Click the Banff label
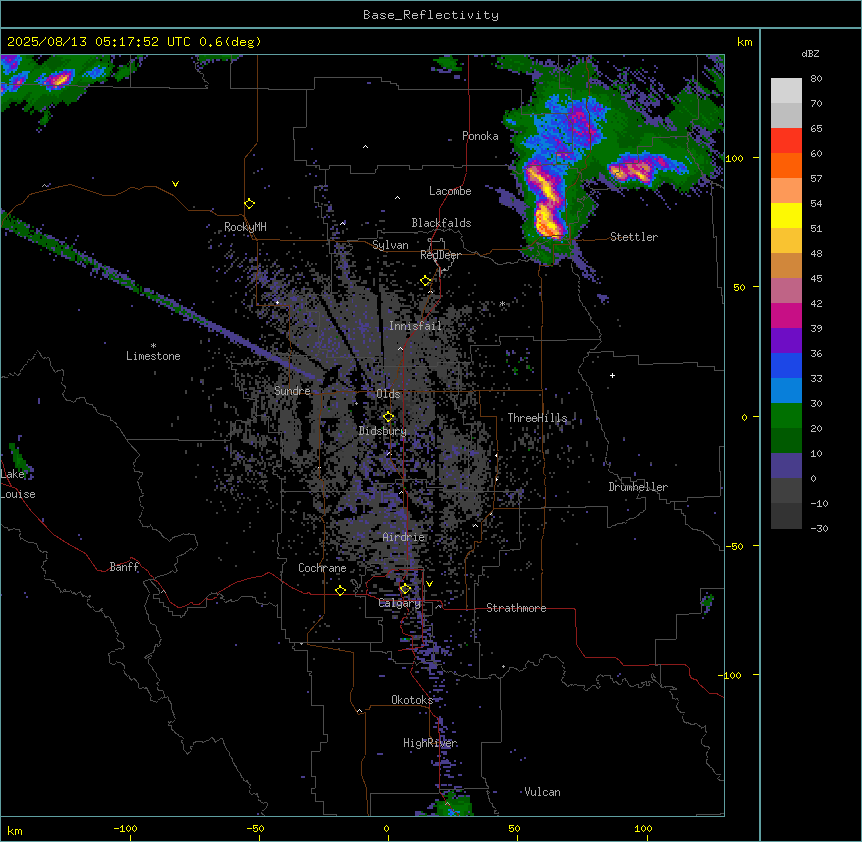The height and width of the screenshot is (842, 862). (124, 567)
